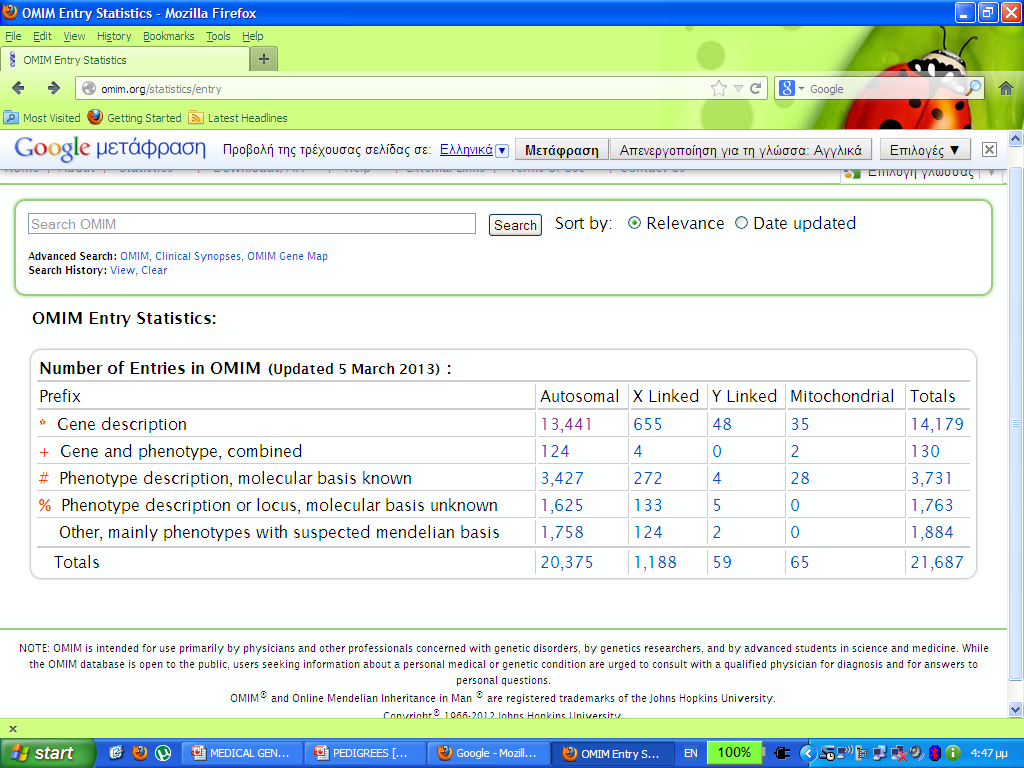The width and height of the screenshot is (1024, 768).
Task: Go forward using the forward arrow
Action: pyautogui.click(x=54, y=88)
